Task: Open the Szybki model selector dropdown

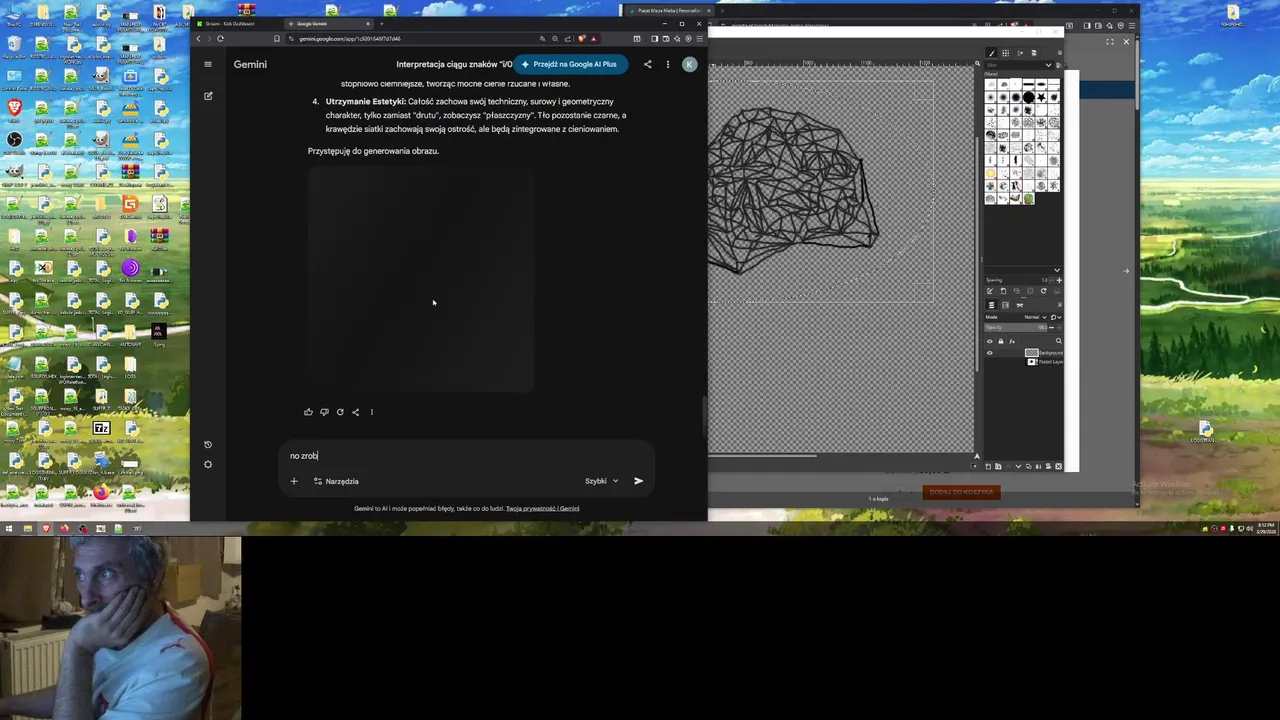Action: [x=601, y=481]
